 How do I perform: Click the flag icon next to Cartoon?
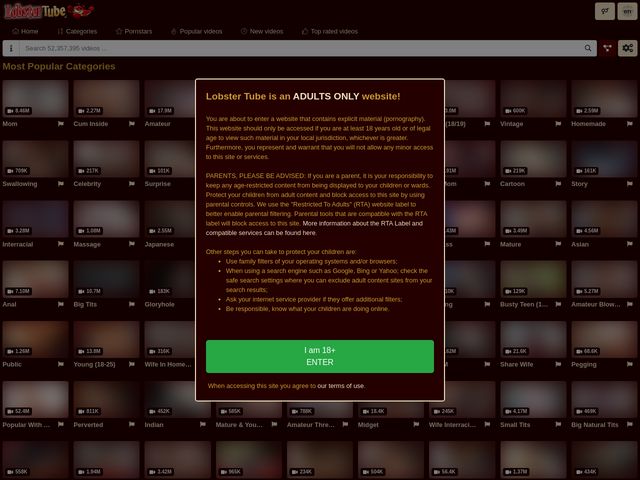coord(558,184)
